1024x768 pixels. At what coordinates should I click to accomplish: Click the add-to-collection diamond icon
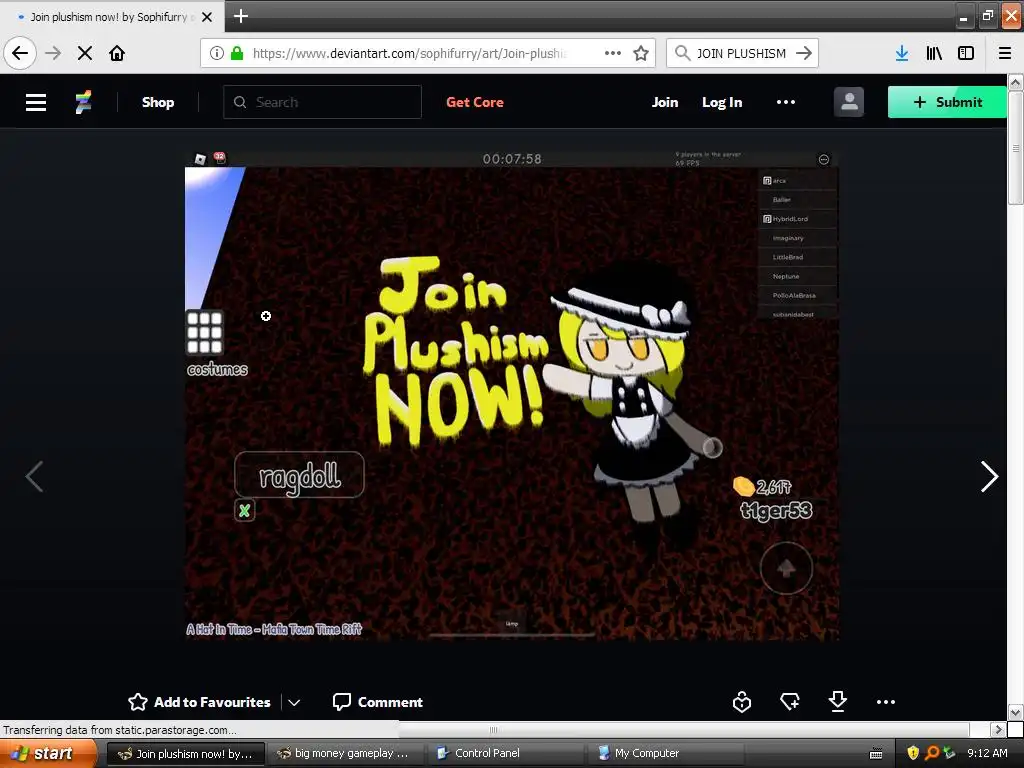coord(790,702)
